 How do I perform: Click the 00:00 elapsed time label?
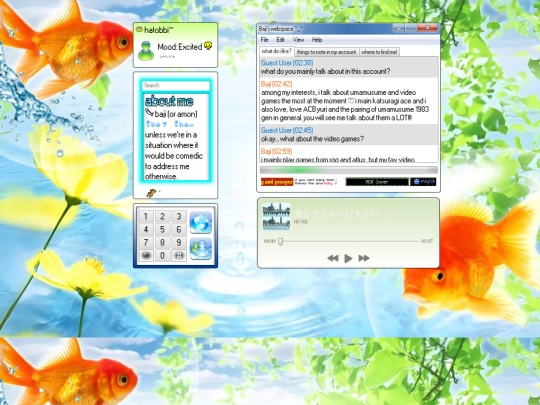click(x=270, y=241)
